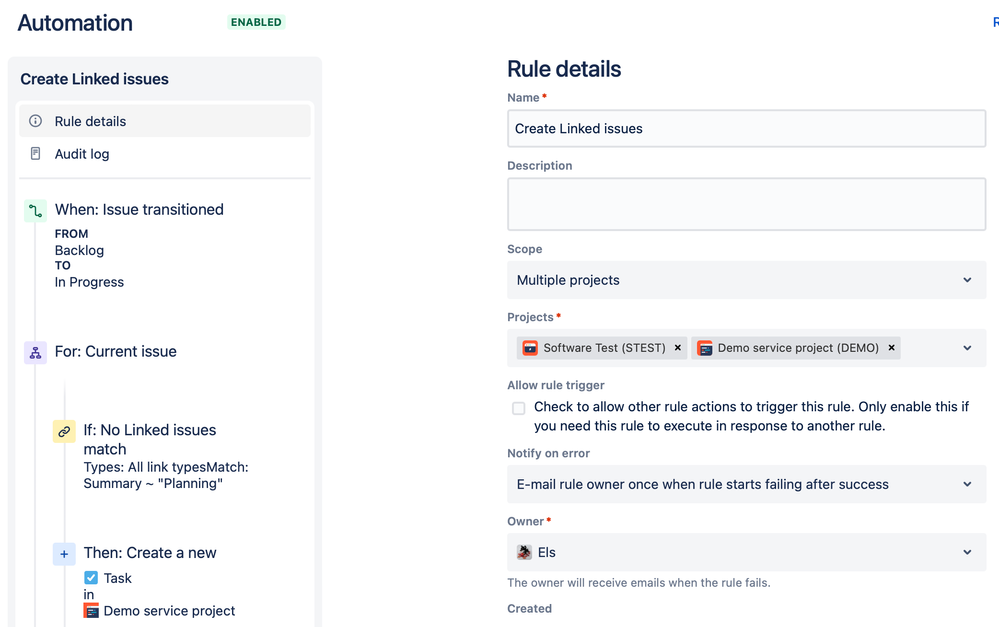This screenshot has width=999, height=627.
Task: Click the owner avatar next to Els
Action: point(524,552)
